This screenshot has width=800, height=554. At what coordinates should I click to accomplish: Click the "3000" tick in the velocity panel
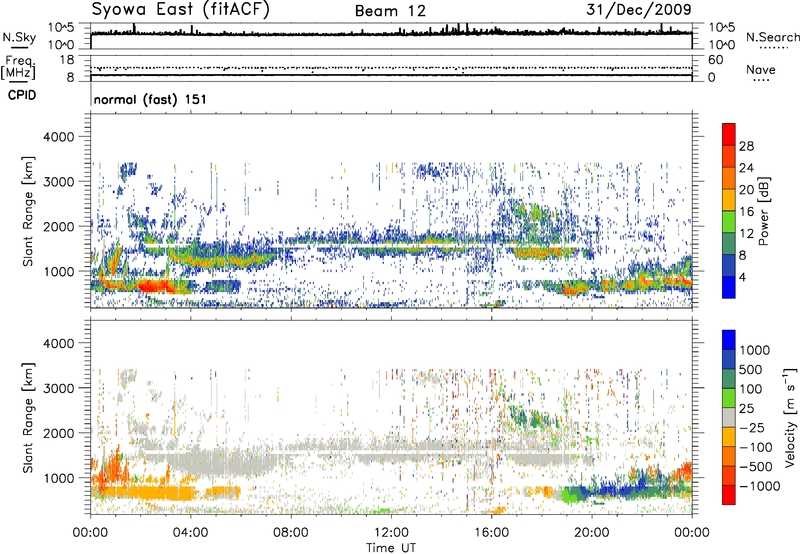pos(58,388)
